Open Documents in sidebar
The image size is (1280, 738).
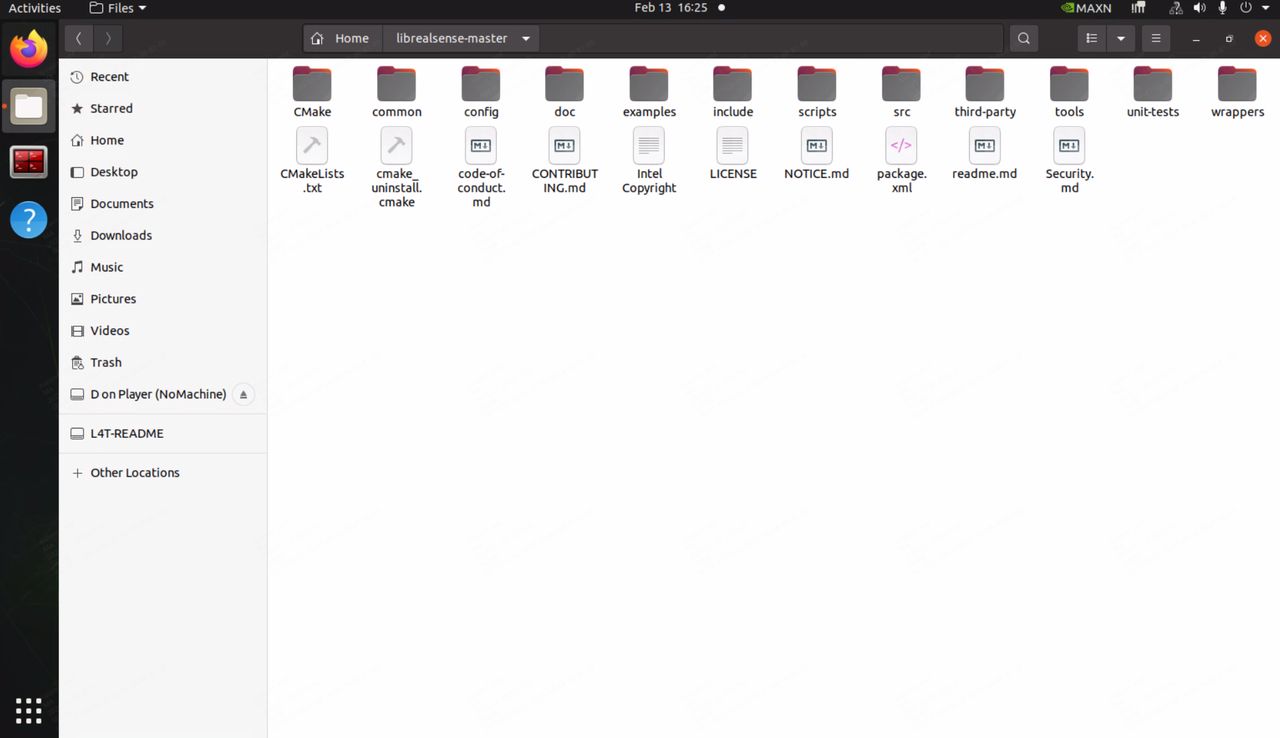tap(163, 203)
